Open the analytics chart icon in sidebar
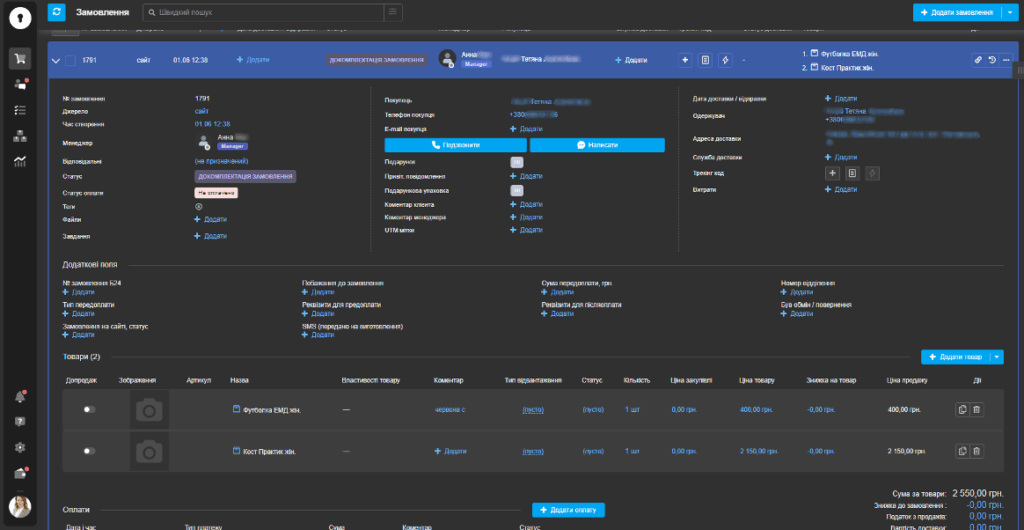The image size is (1024, 530). [x=19, y=161]
